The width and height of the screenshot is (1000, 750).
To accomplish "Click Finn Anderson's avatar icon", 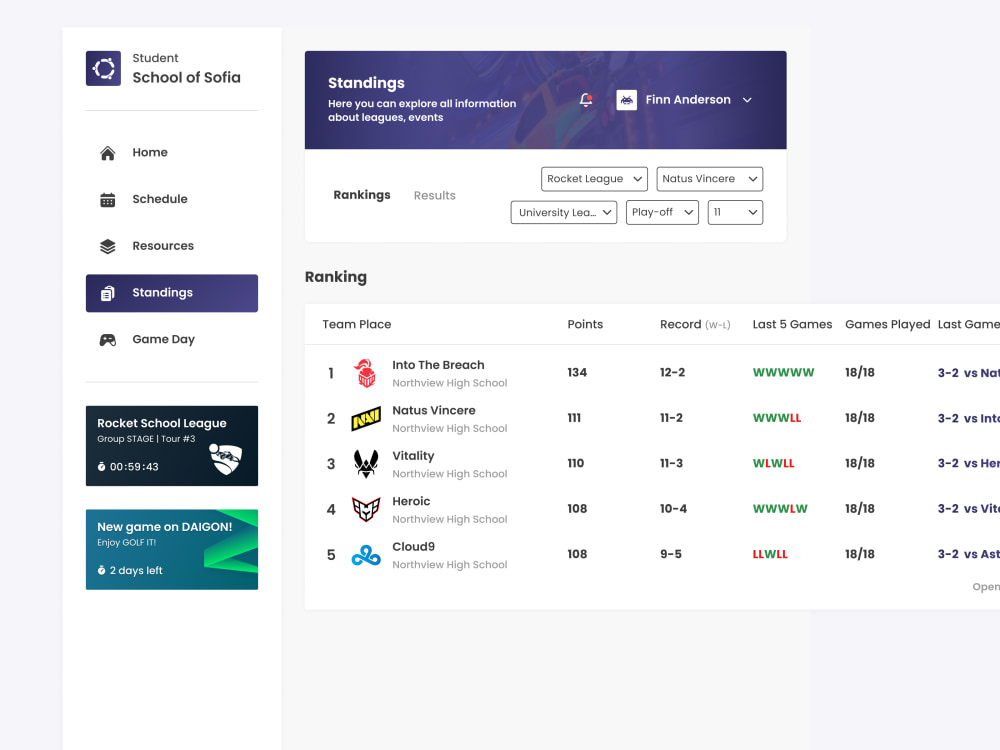I will 626,100.
